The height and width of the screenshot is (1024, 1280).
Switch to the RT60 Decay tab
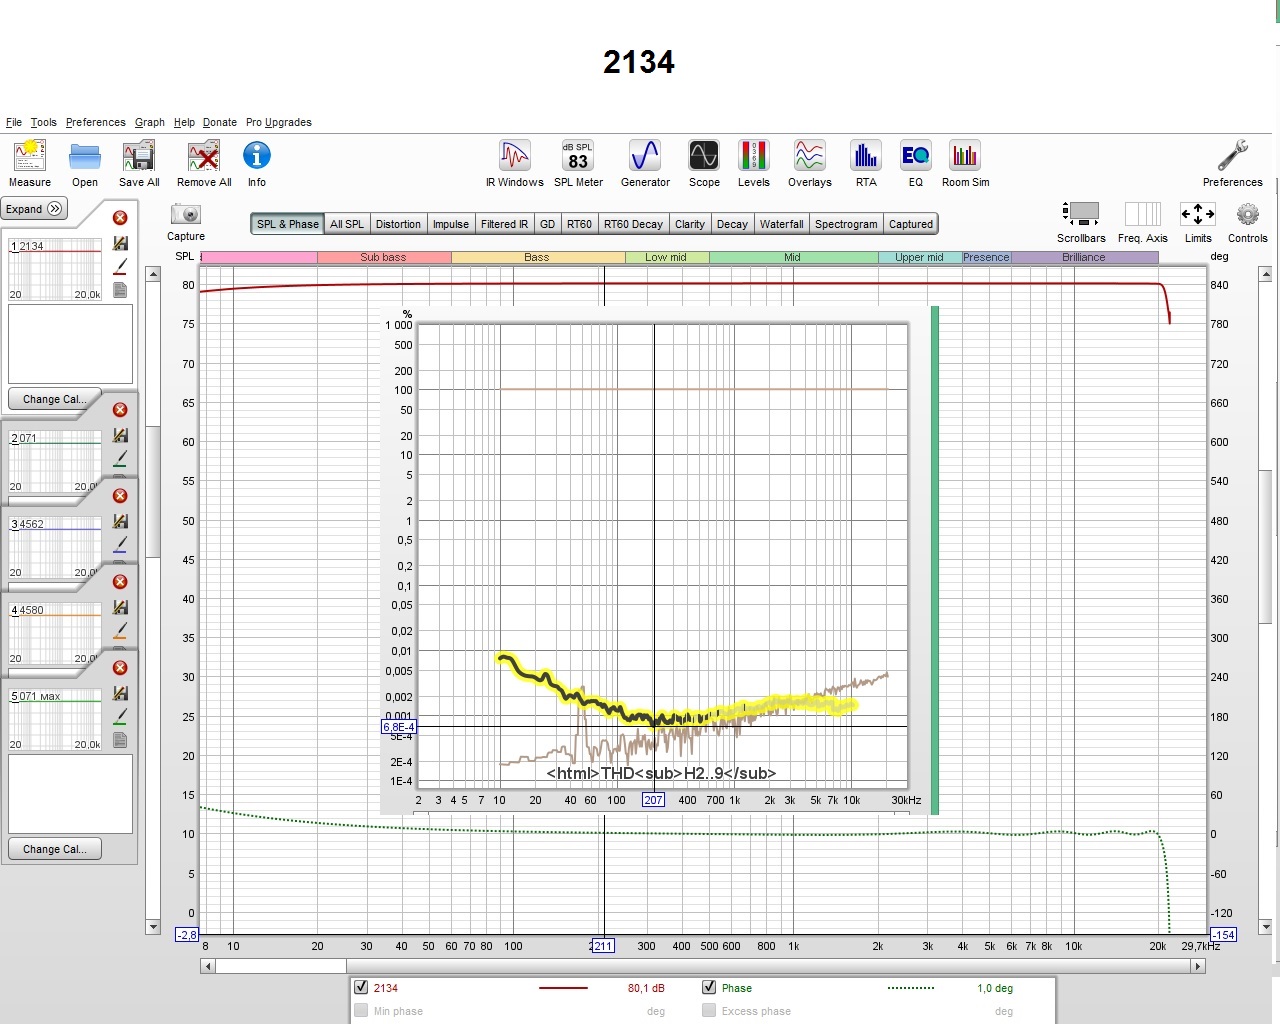pos(633,224)
